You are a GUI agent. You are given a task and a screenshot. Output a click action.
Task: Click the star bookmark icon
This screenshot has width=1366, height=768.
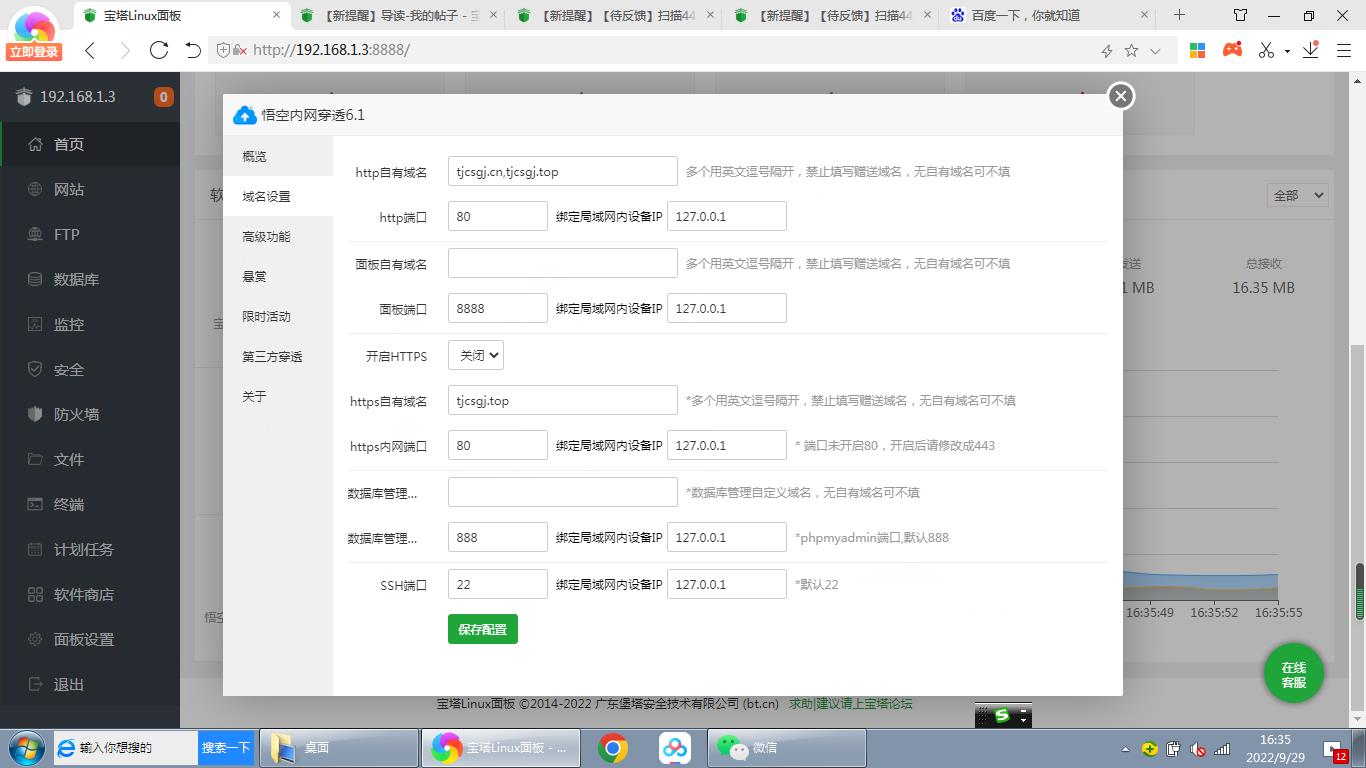pyautogui.click(x=1131, y=50)
